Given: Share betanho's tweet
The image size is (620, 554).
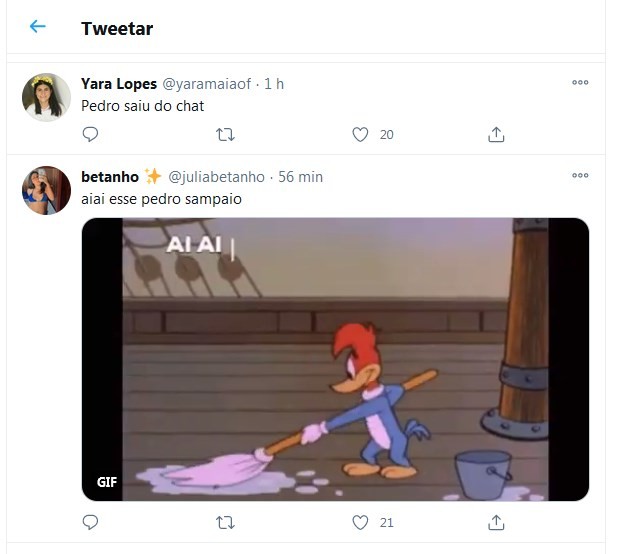Looking at the screenshot, I should [x=496, y=522].
